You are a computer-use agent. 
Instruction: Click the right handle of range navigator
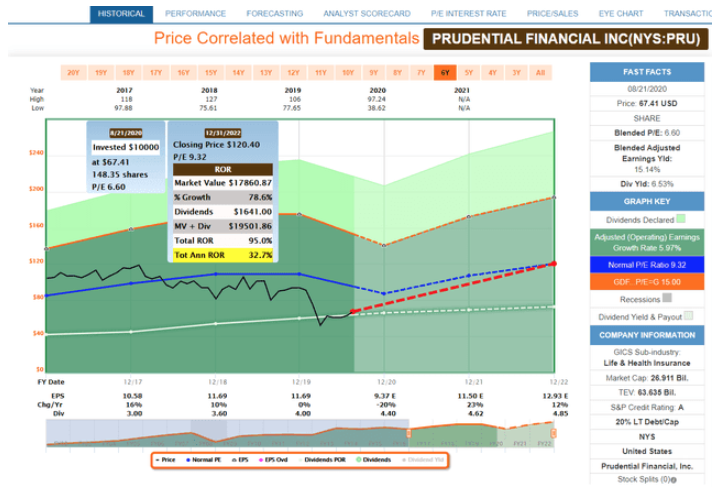click(553, 433)
